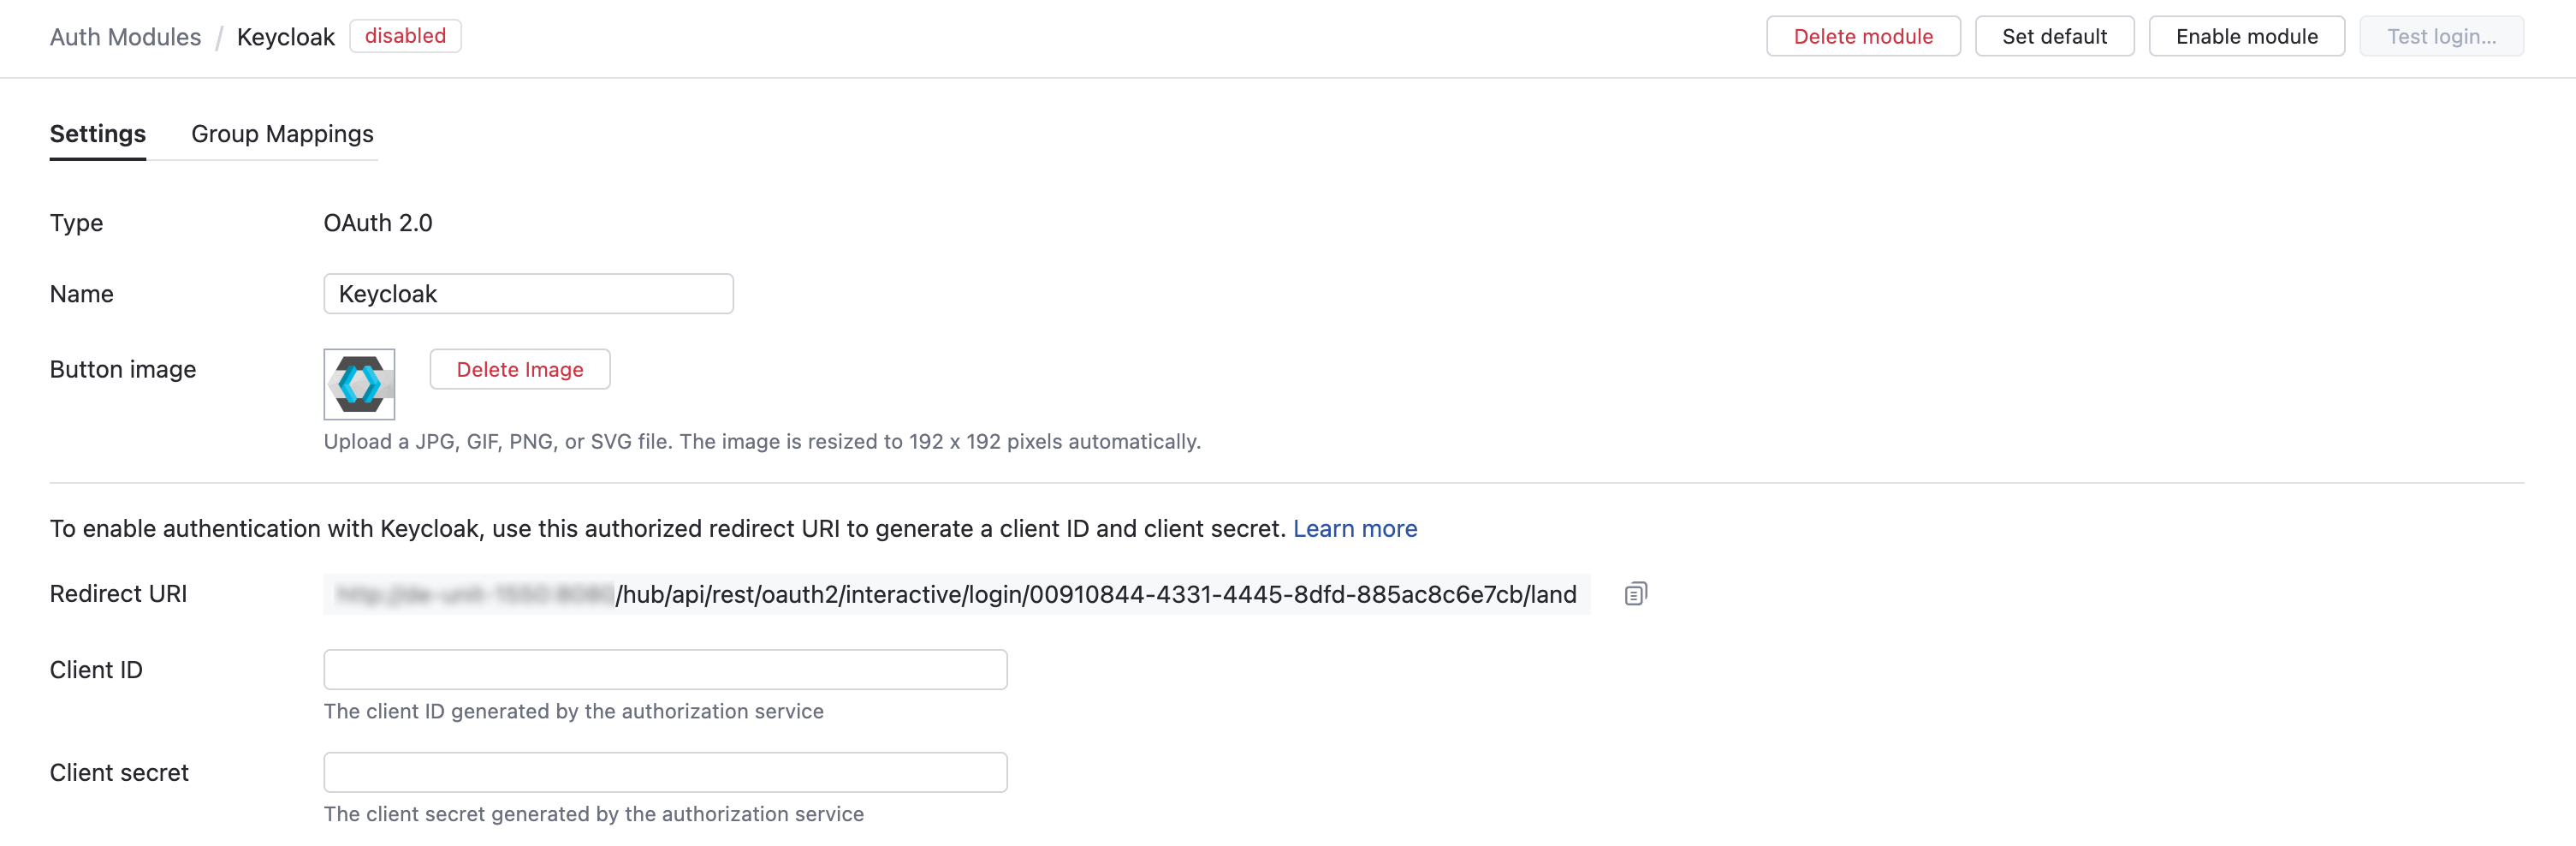This screenshot has width=2576, height=846.
Task: Focus the Name text field
Action: (528, 294)
